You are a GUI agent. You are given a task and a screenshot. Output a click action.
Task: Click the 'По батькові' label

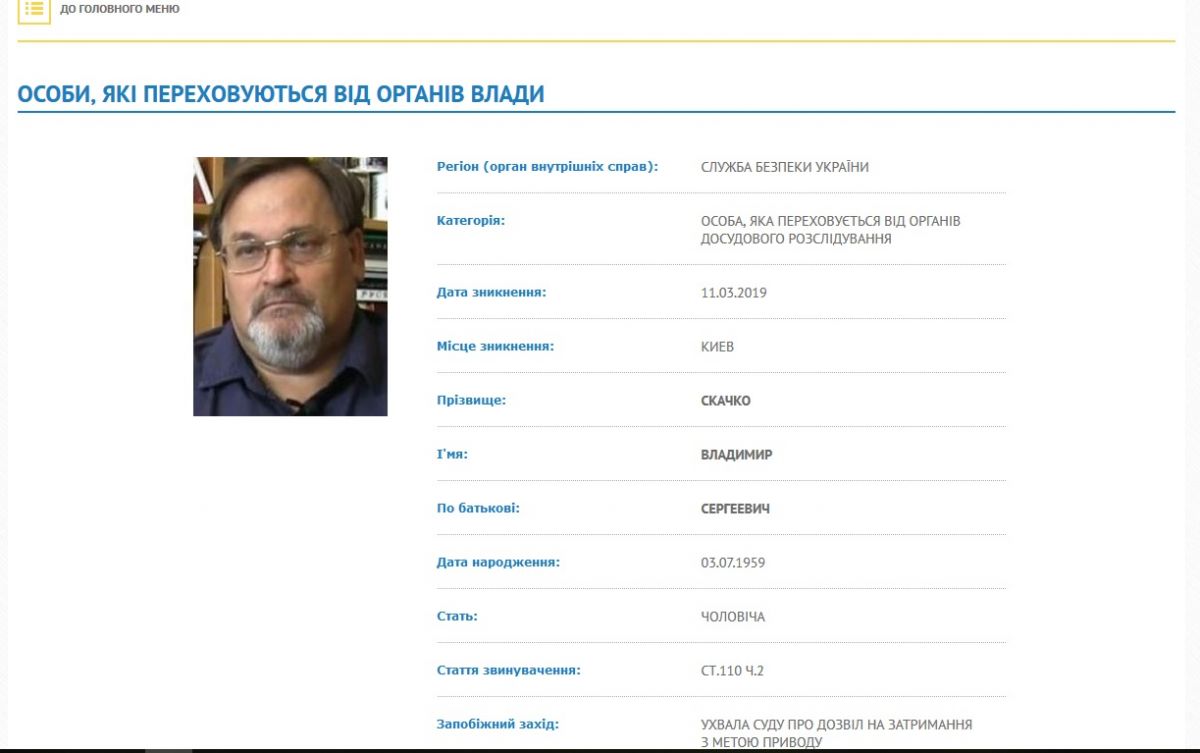[x=478, y=509]
